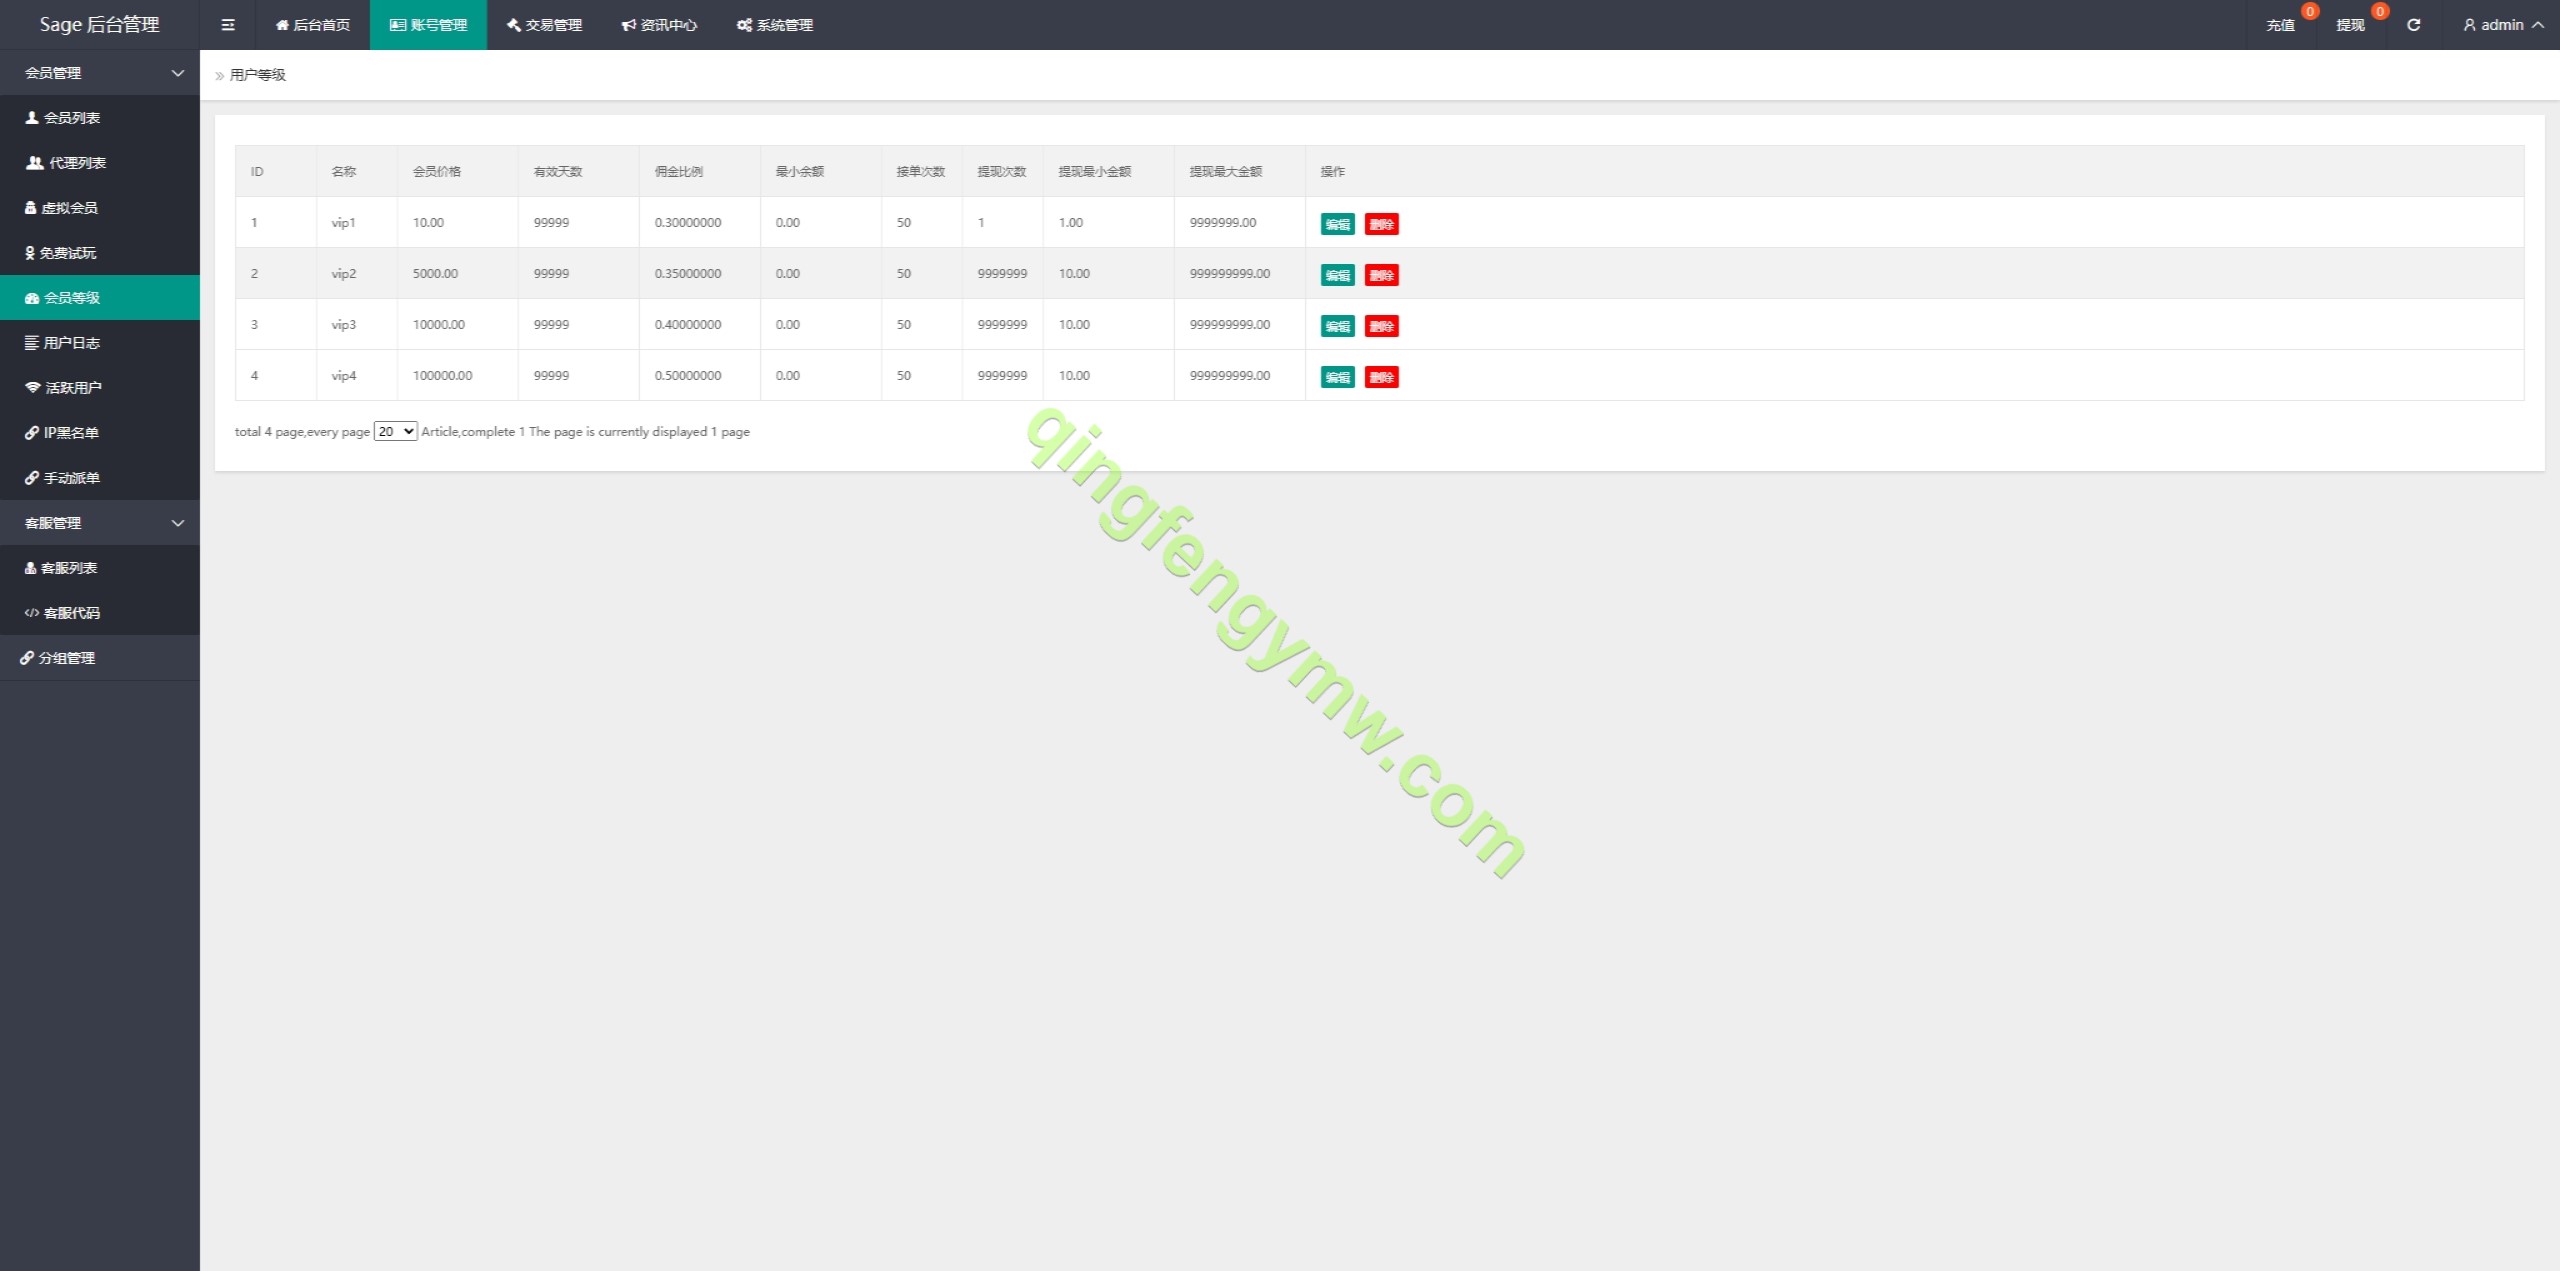The height and width of the screenshot is (1271, 2560).
Task: Open the admin user dropdown
Action: pos(2502,25)
